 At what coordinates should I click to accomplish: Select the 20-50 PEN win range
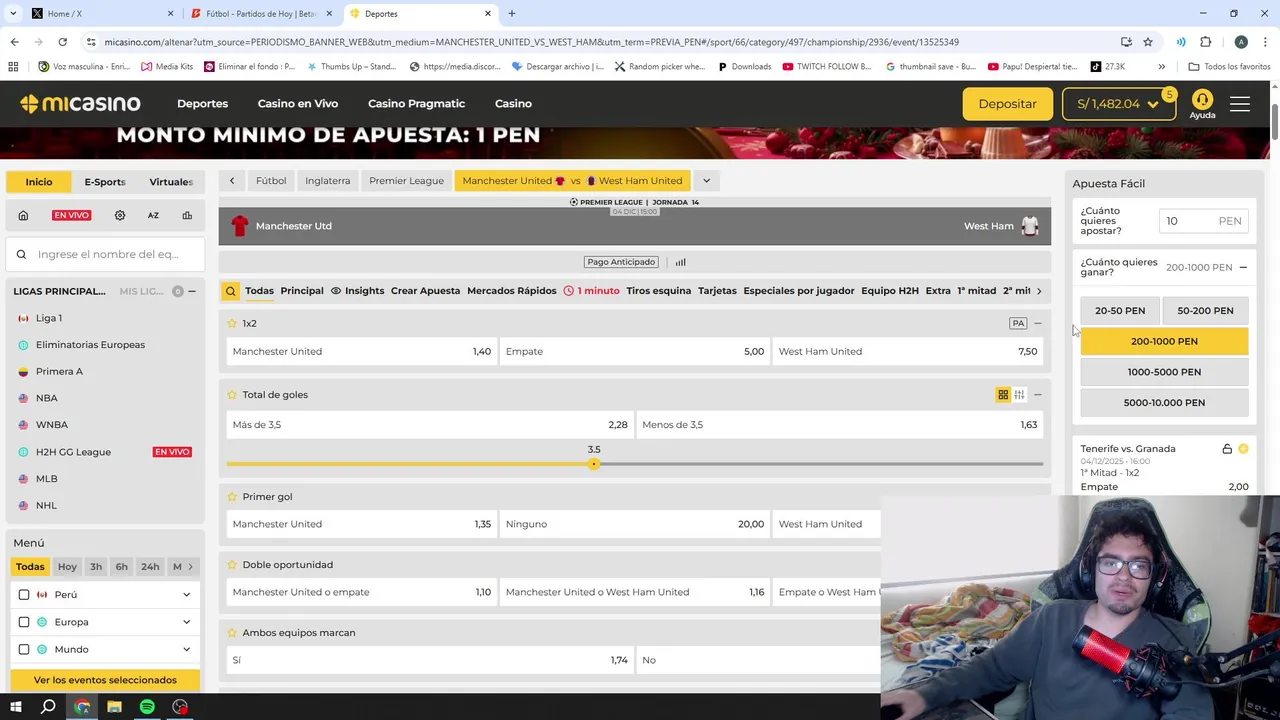click(x=1120, y=311)
